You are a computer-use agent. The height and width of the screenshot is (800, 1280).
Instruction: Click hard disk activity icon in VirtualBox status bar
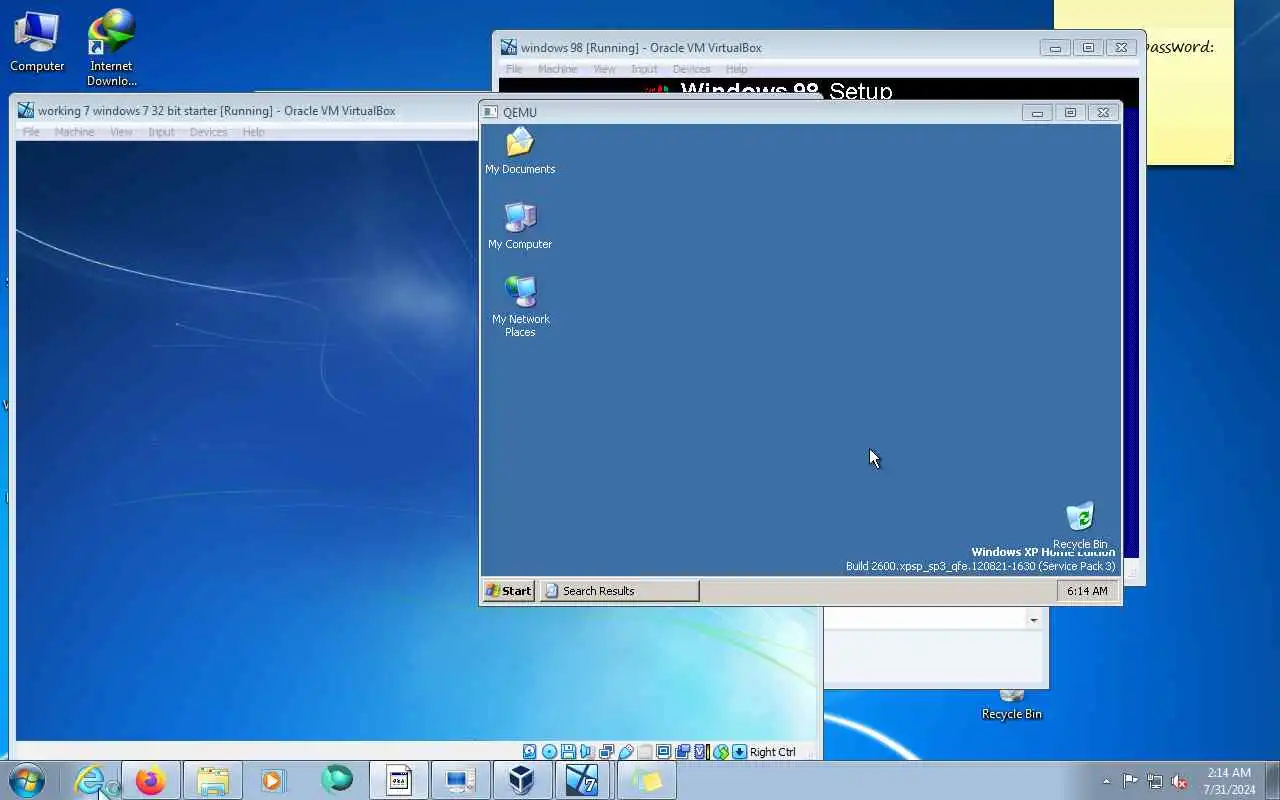point(530,752)
